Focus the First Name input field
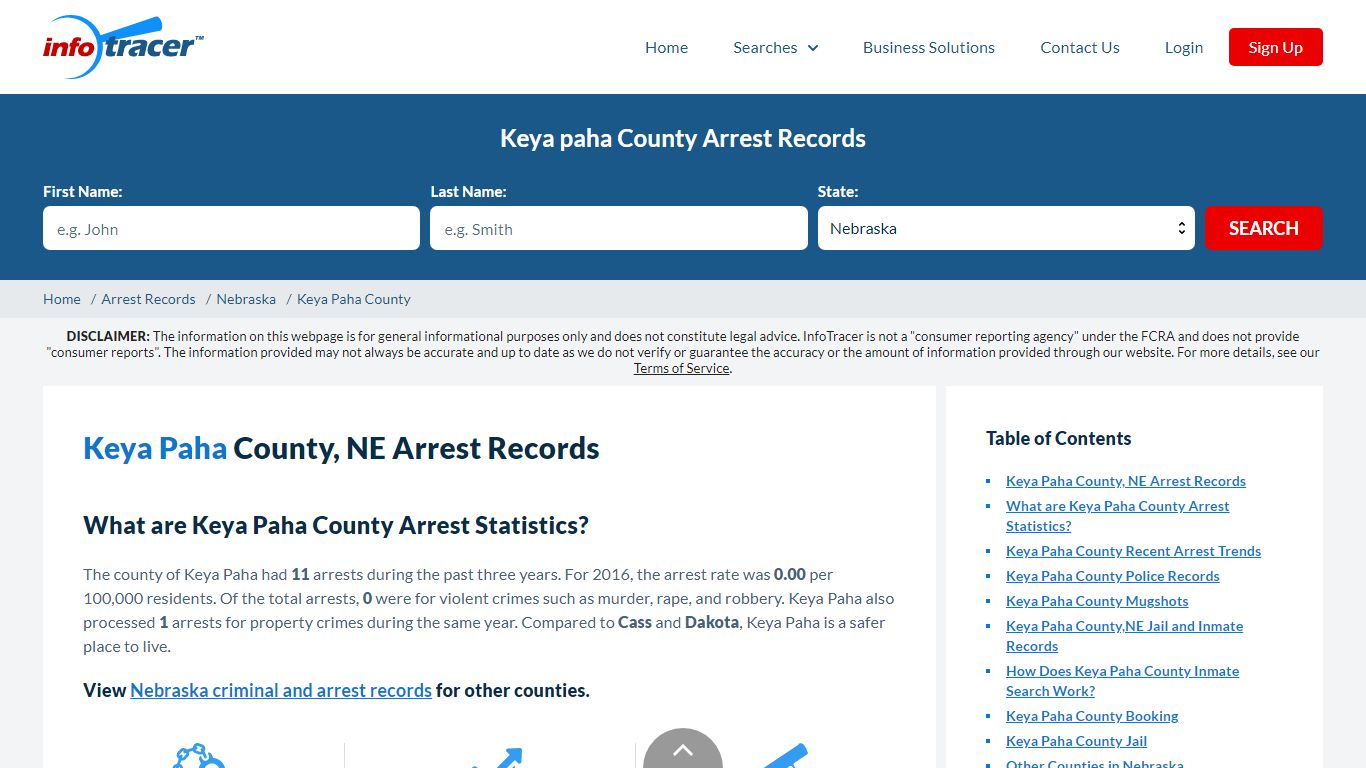 [x=231, y=228]
